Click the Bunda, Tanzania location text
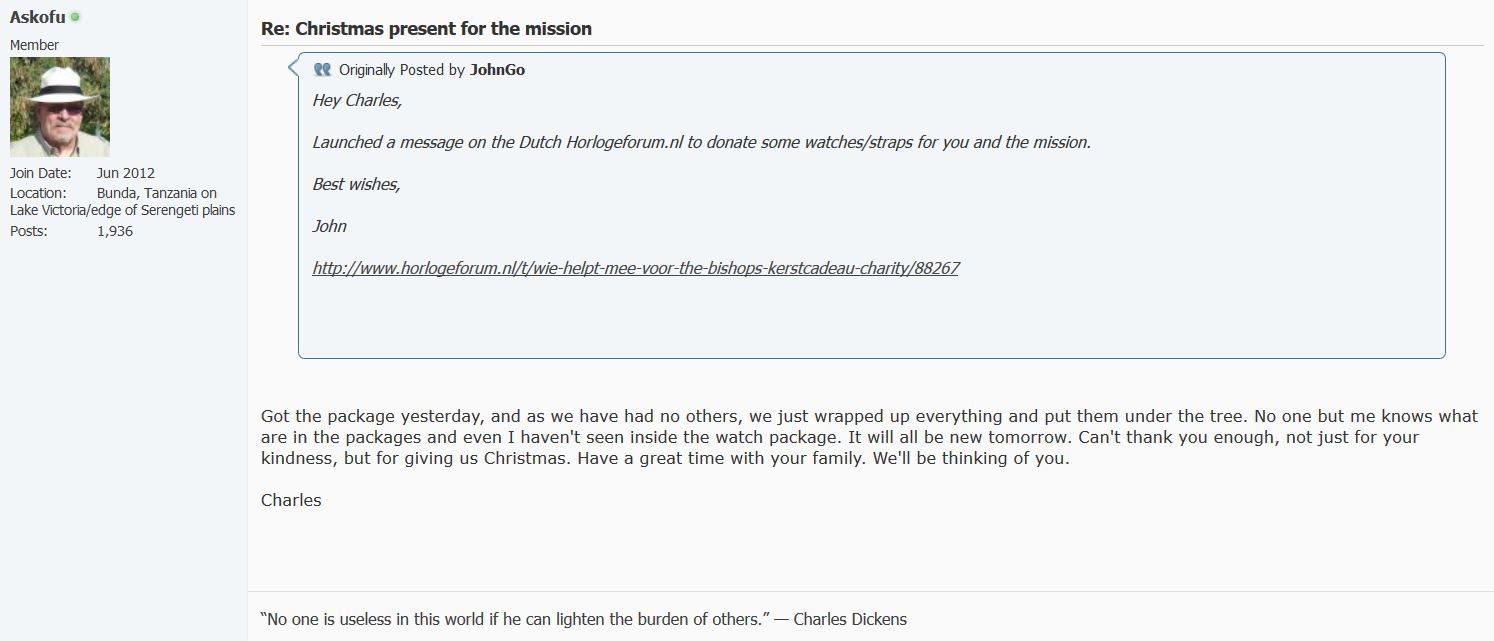The height and width of the screenshot is (641, 1494). [123, 201]
